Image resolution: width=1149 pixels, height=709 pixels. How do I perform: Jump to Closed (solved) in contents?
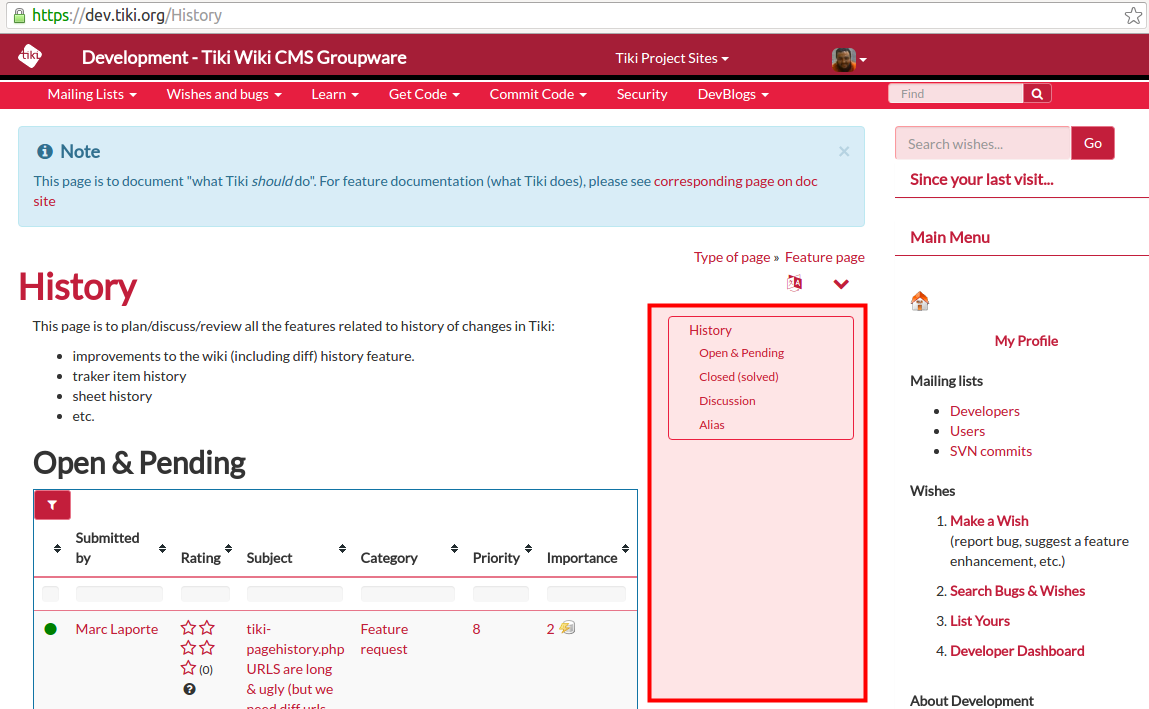(739, 376)
